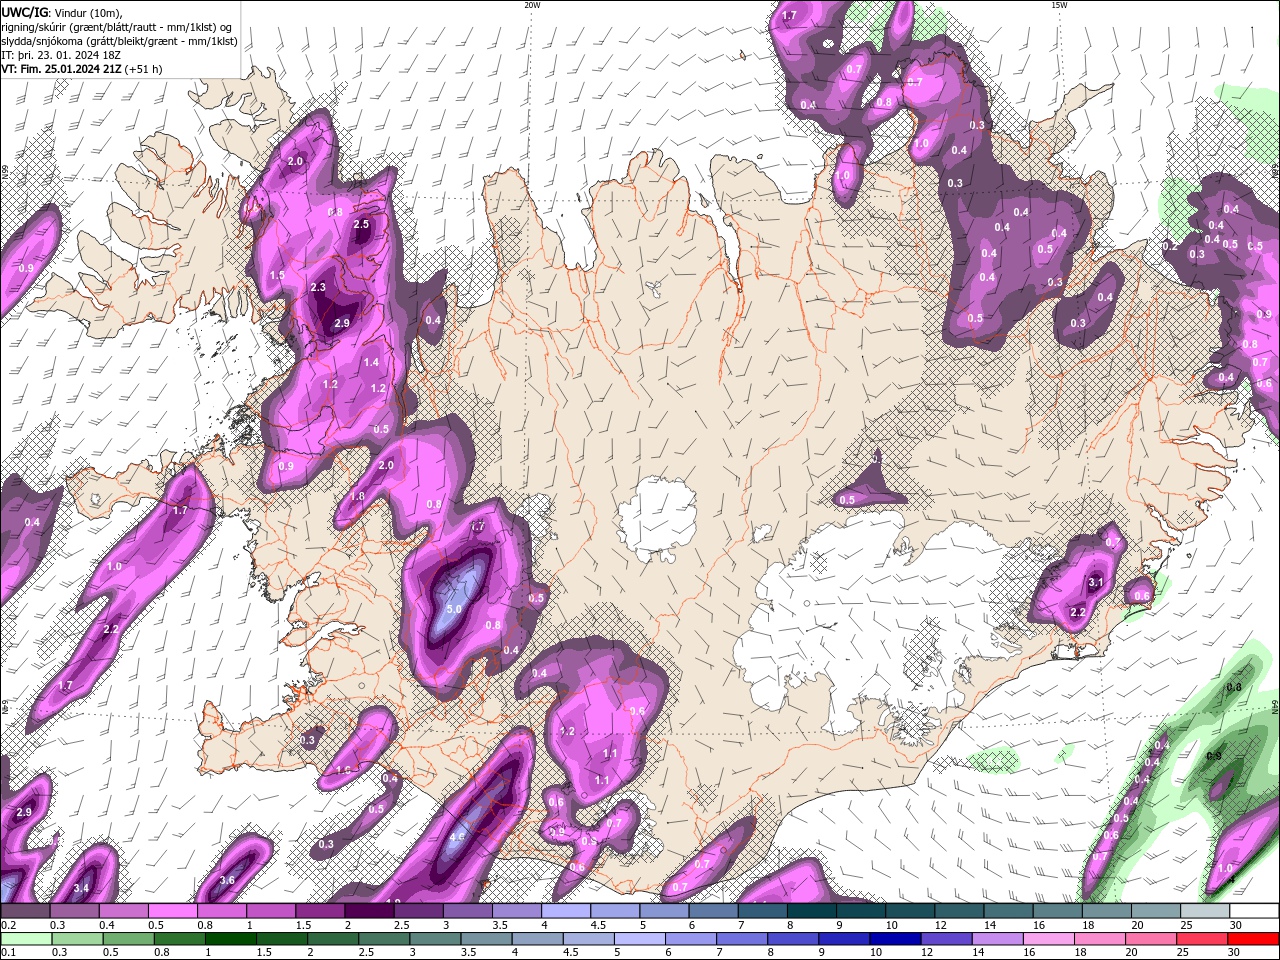Screen dimensions: 1280x960
Task: Click the "3.4" snowfall value on the map
Action: 82,888
